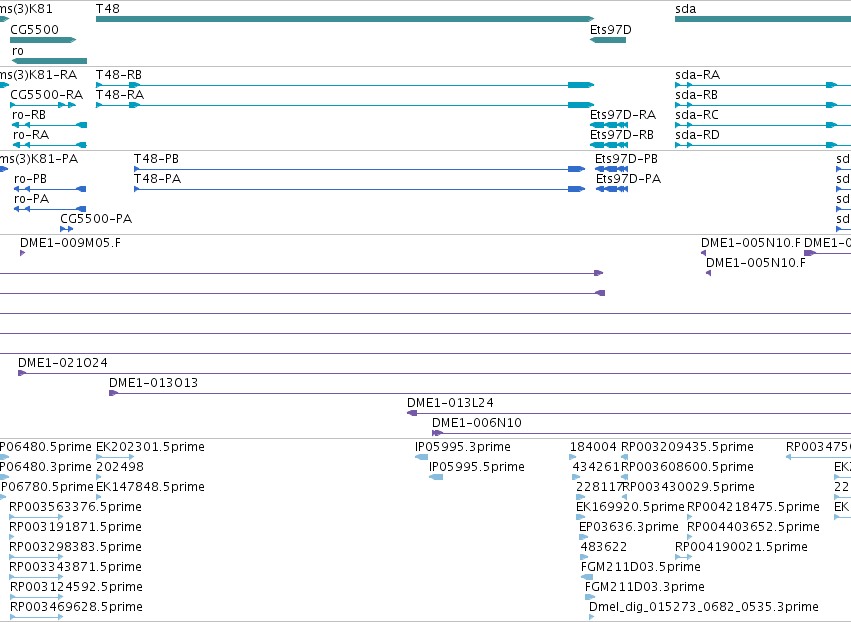Click the DME1-013O13 BAC label
851x622 pixels.
[x=154, y=383]
